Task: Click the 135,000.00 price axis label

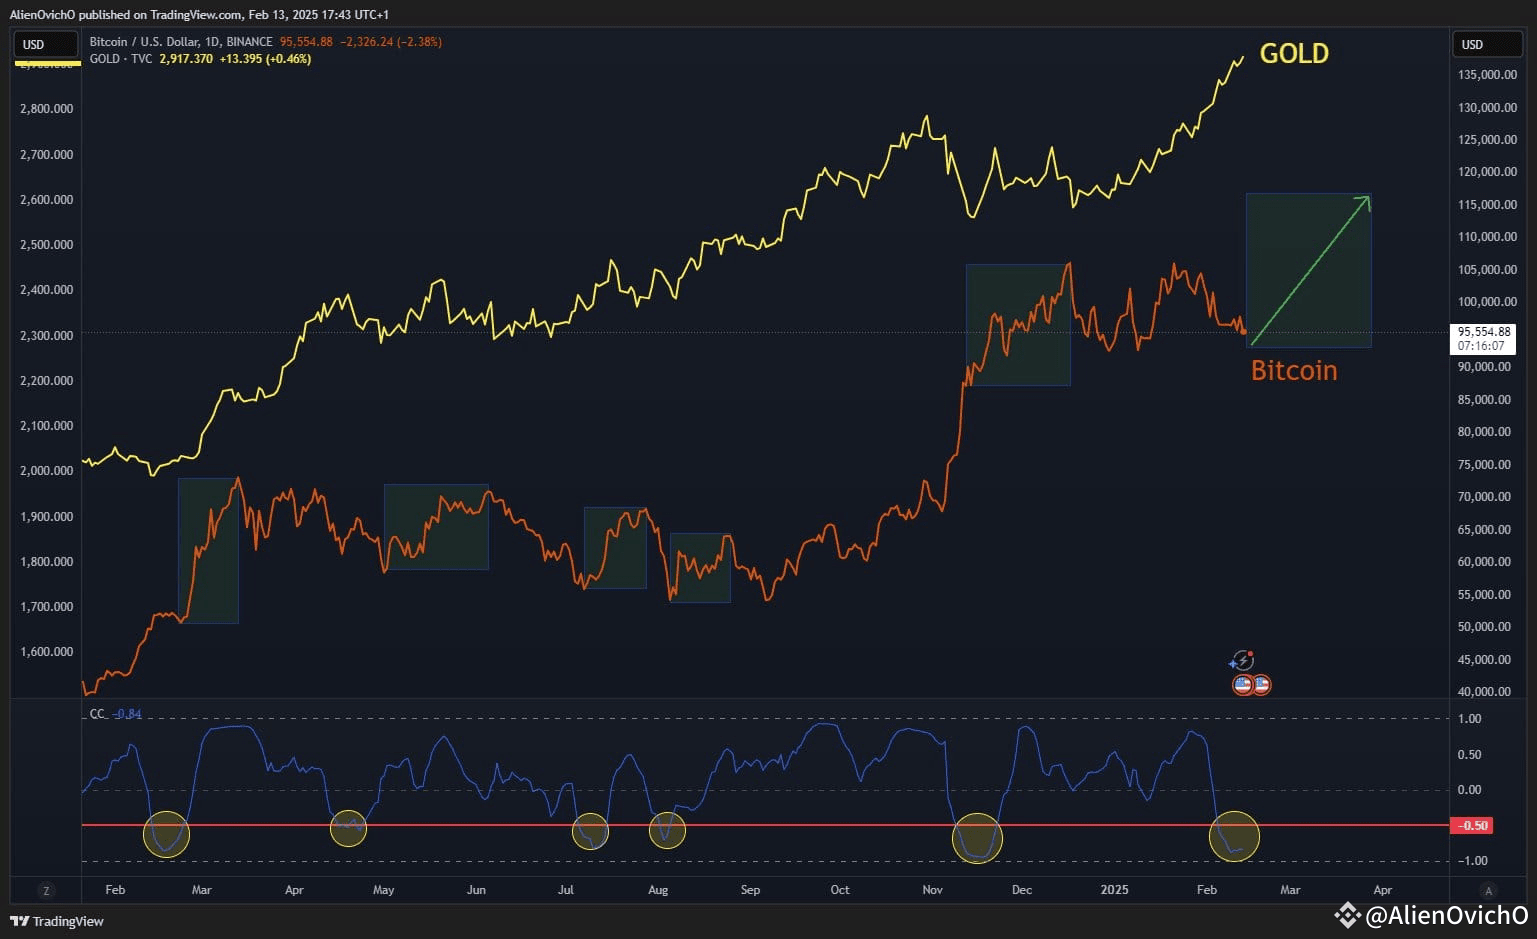Action: coord(1488,75)
